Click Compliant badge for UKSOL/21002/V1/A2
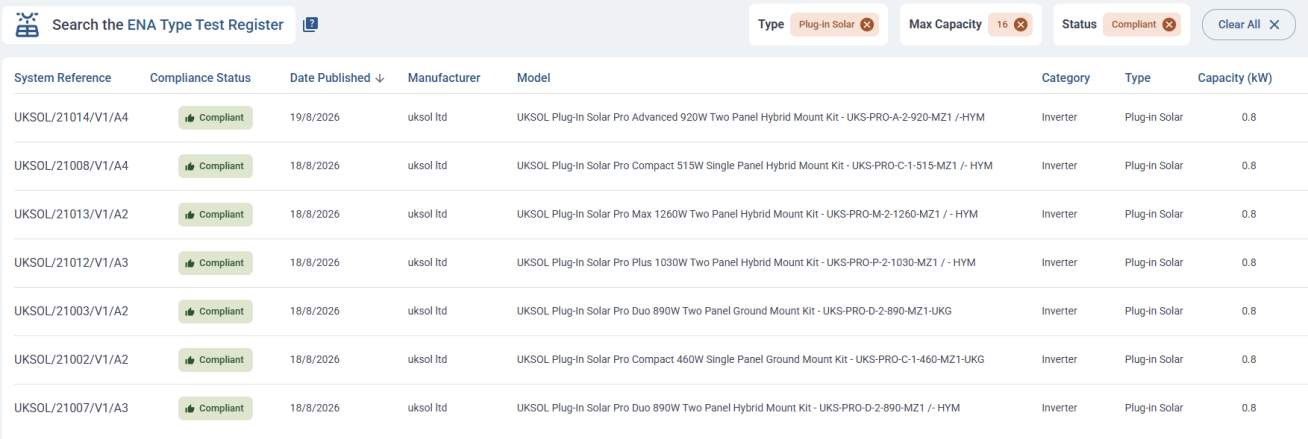 click(x=215, y=359)
